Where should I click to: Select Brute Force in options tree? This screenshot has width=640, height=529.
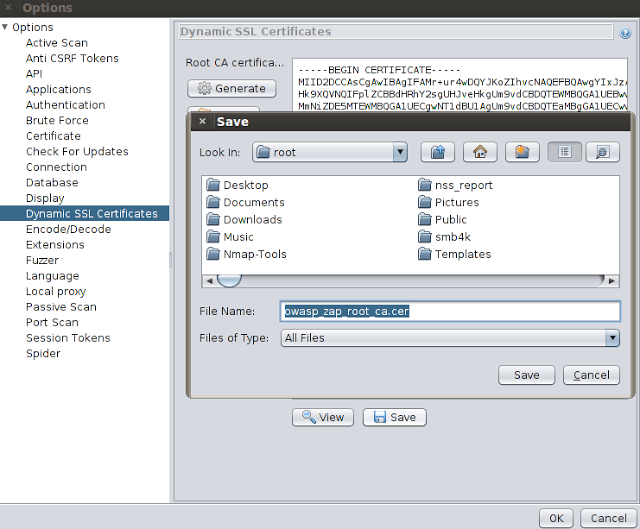point(57,120)
